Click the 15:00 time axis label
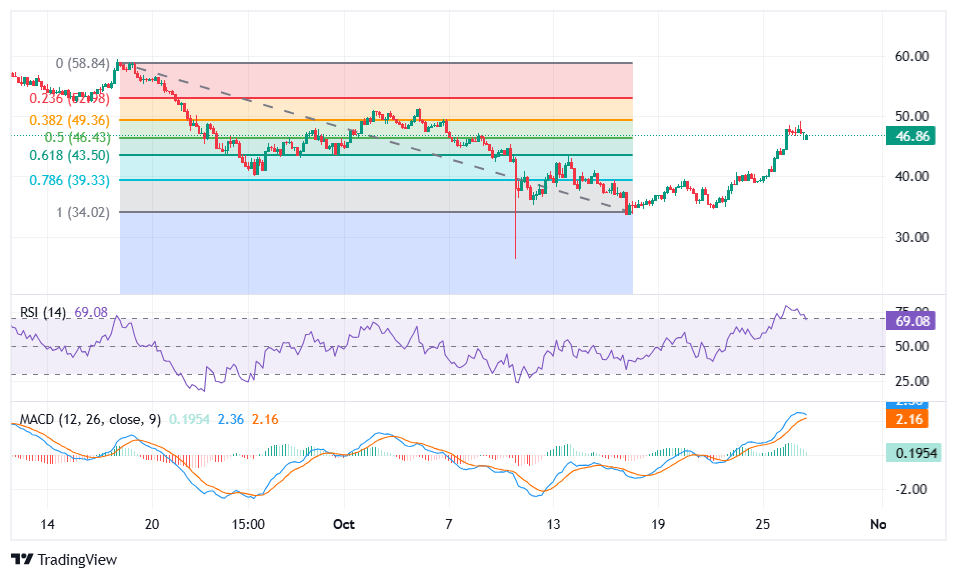The width and height of the screenshot is (957, 579). point(246,523)
